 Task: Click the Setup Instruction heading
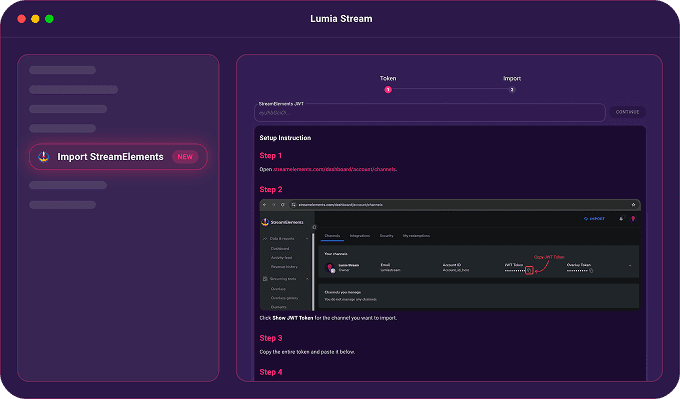285,138
